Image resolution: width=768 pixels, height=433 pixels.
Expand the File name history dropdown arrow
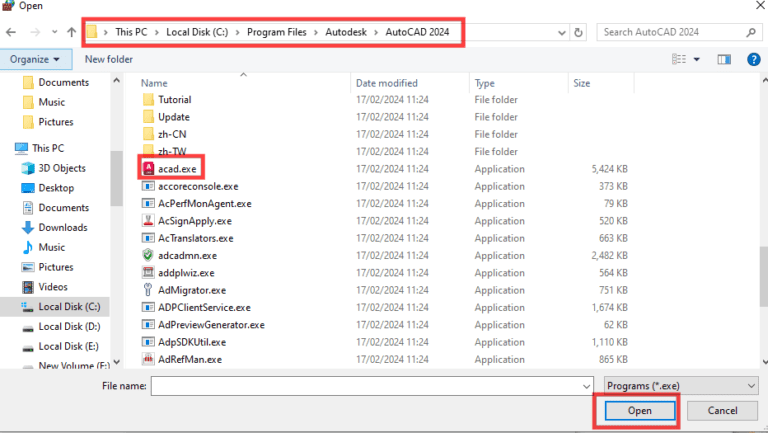tap(586, 385)
